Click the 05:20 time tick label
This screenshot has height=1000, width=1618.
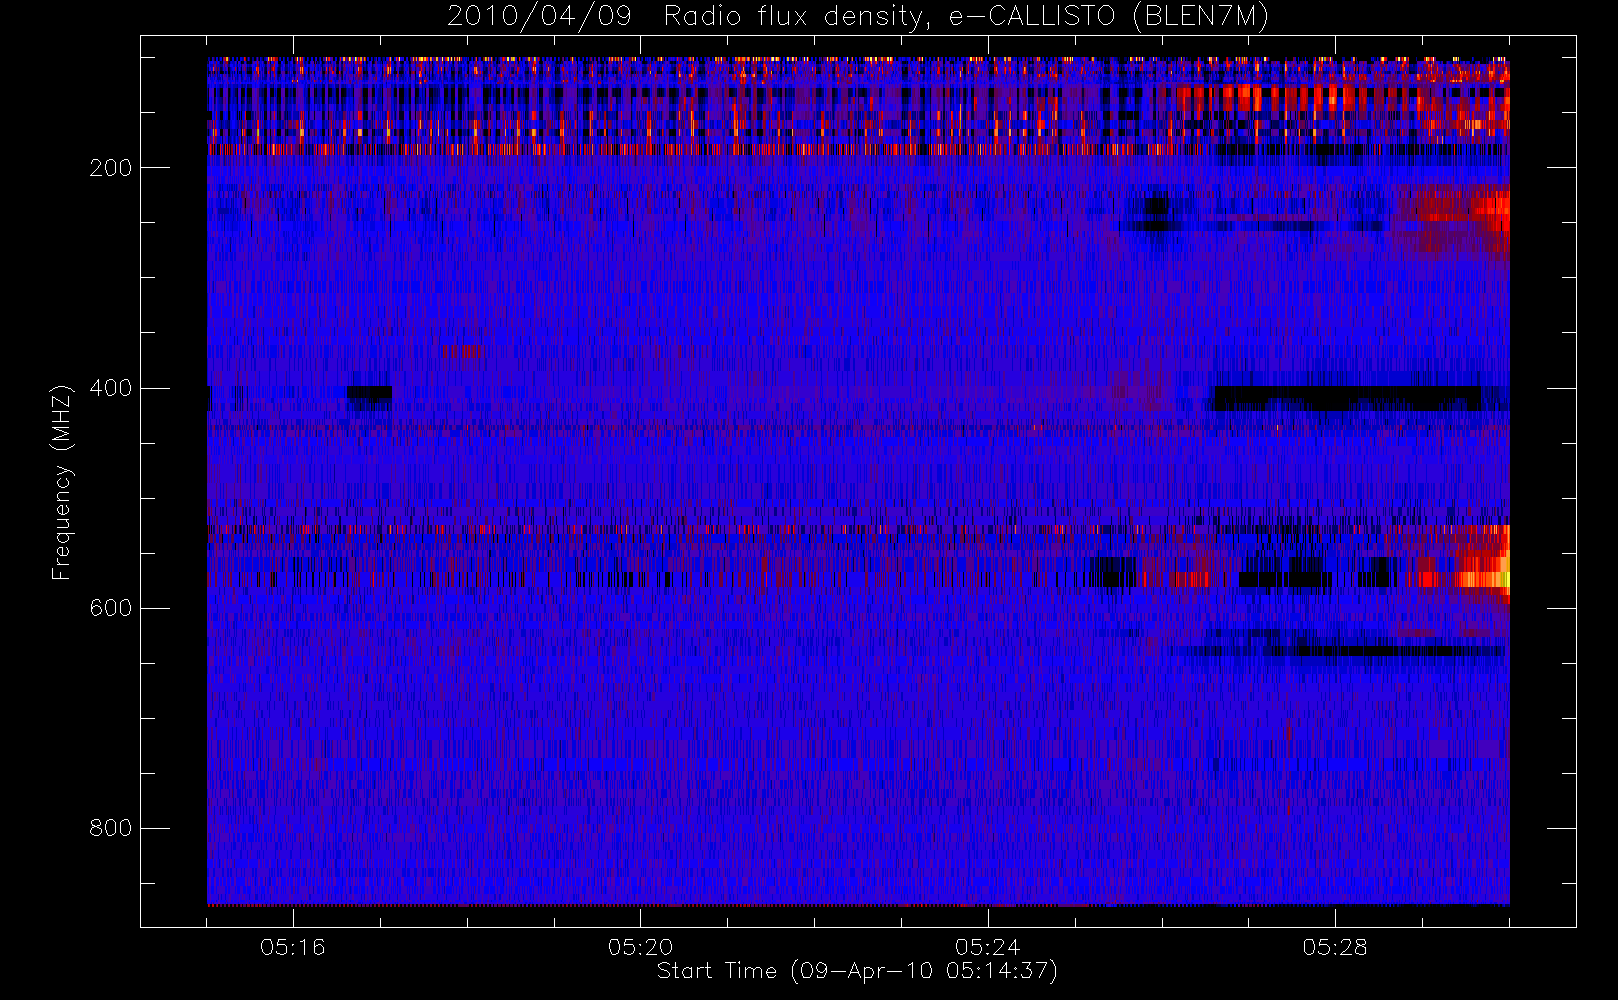point(640,947)
